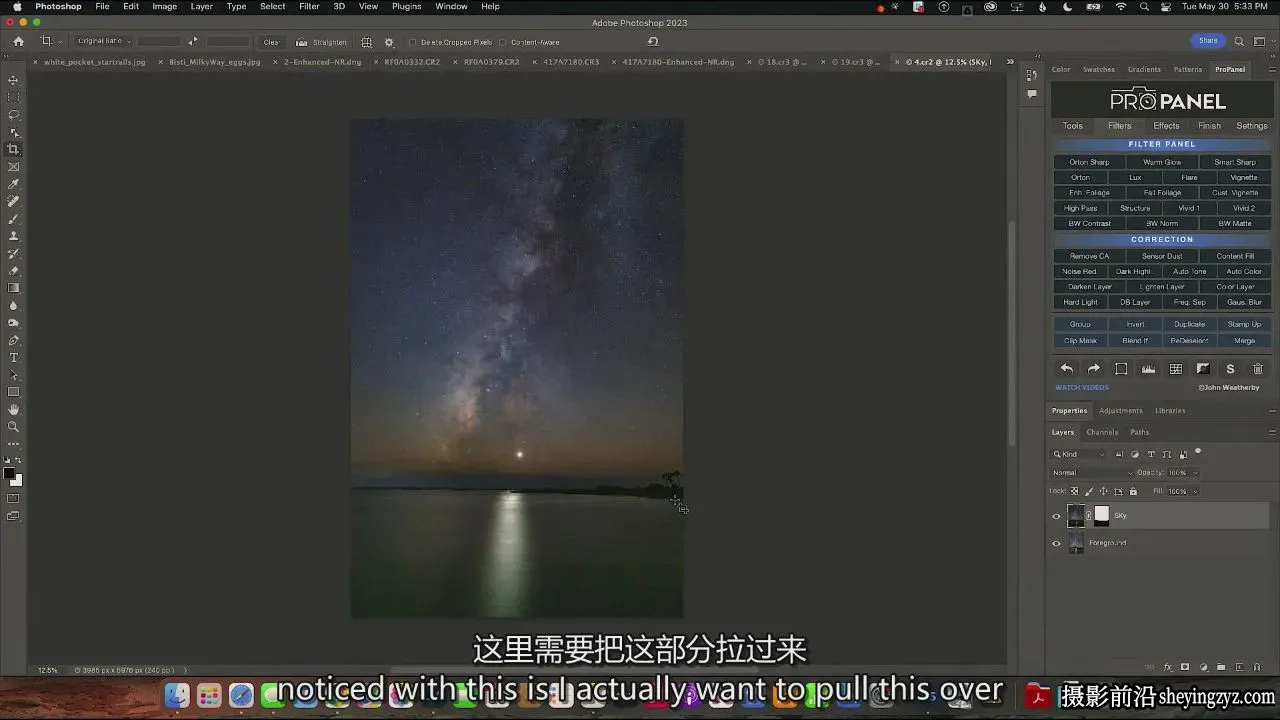1280x720 pixels.
Task: Click the Straighten button
Action: pos(321,42)
